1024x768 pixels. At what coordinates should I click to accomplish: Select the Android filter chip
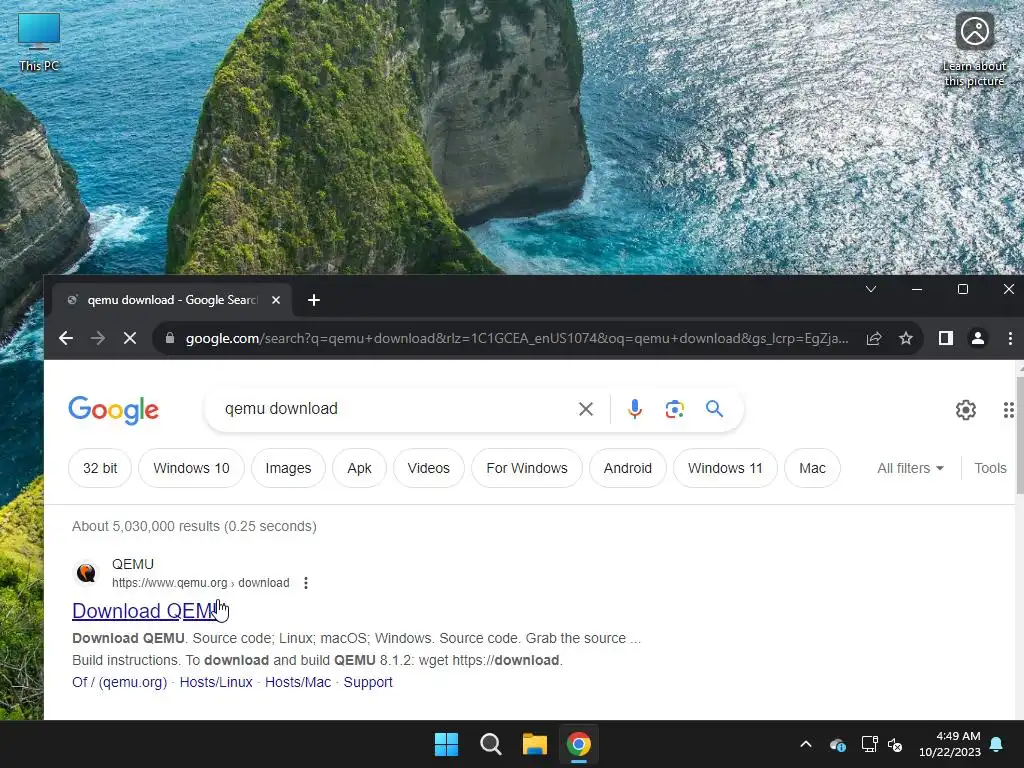click(x=628, y=468)
